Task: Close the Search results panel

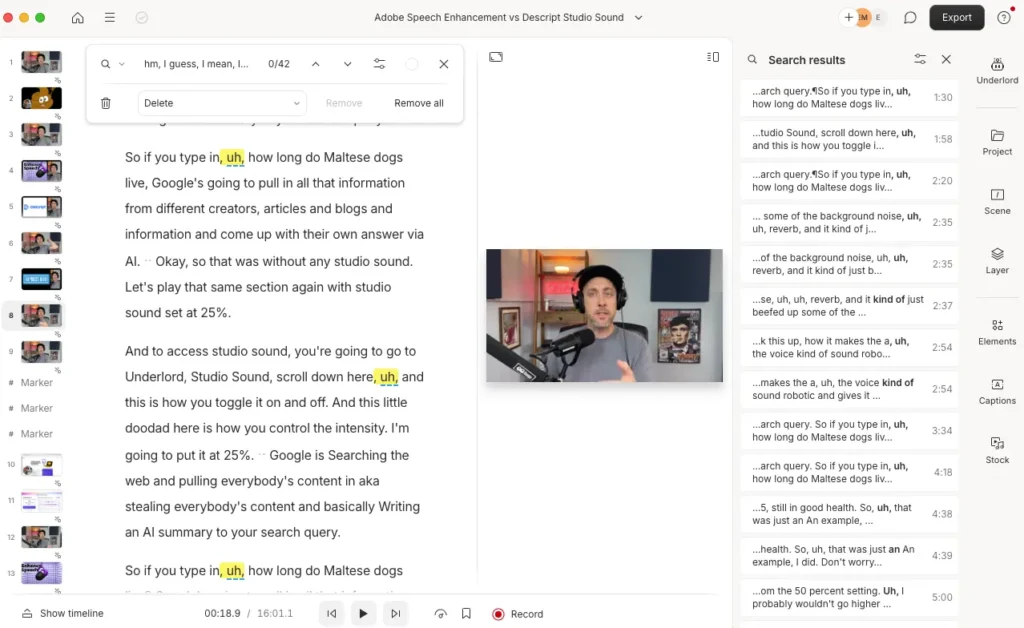Action: tap(946, 59)
